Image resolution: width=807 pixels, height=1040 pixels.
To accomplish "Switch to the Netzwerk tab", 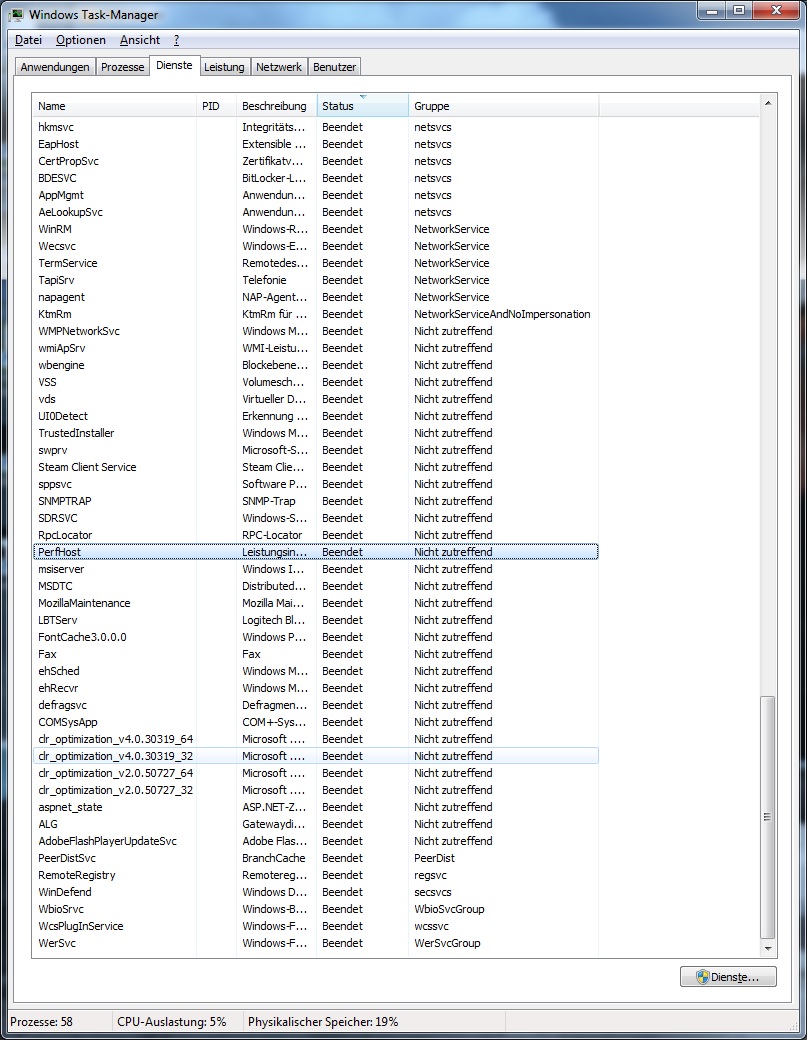I will coord(279,67).
